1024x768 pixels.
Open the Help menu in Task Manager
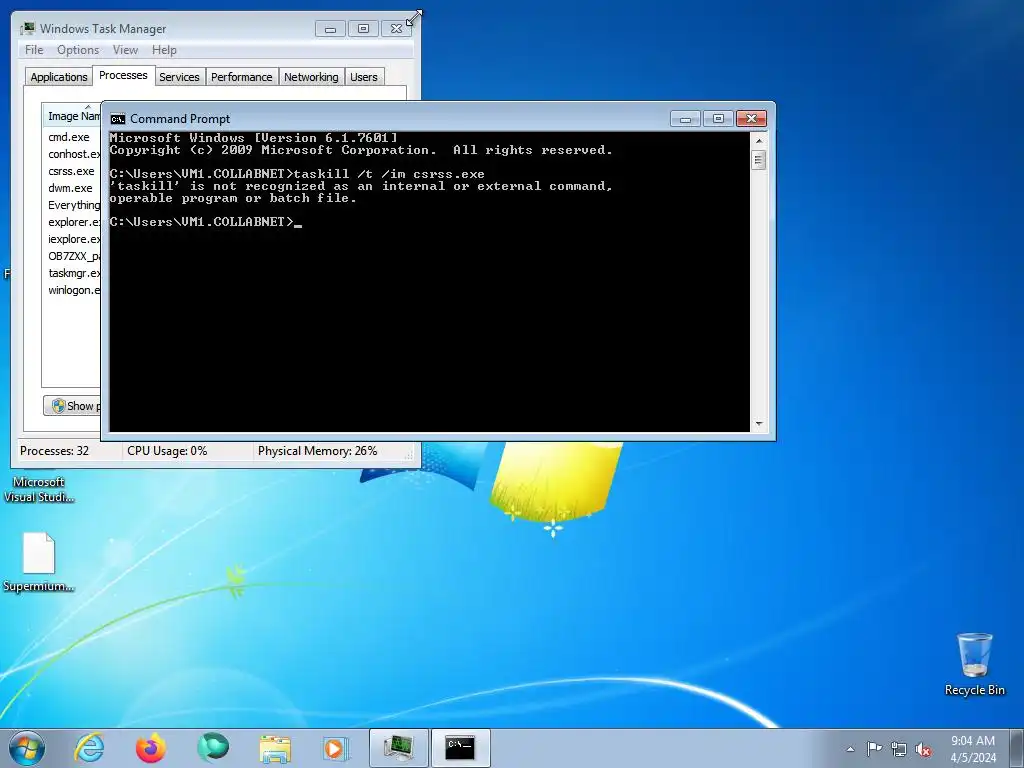[164, 50]
